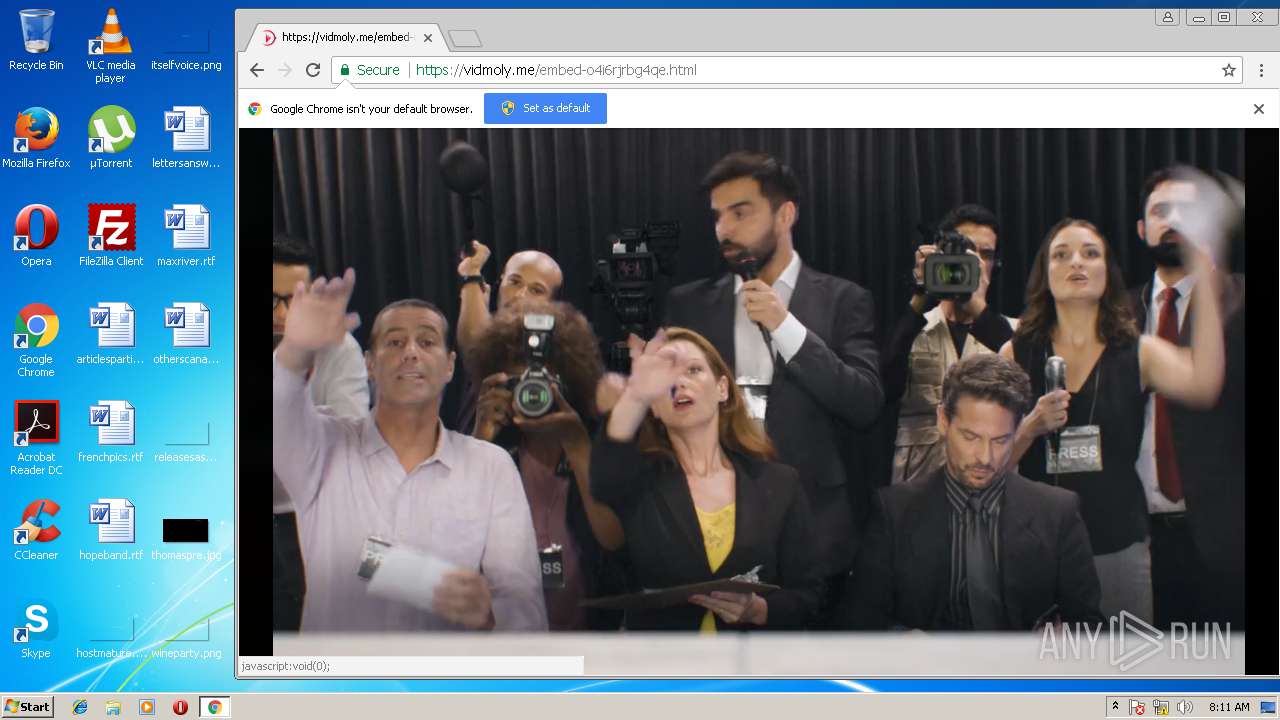Select hostmature... desktop file
1280x720 pixels.
coord(111,636)
